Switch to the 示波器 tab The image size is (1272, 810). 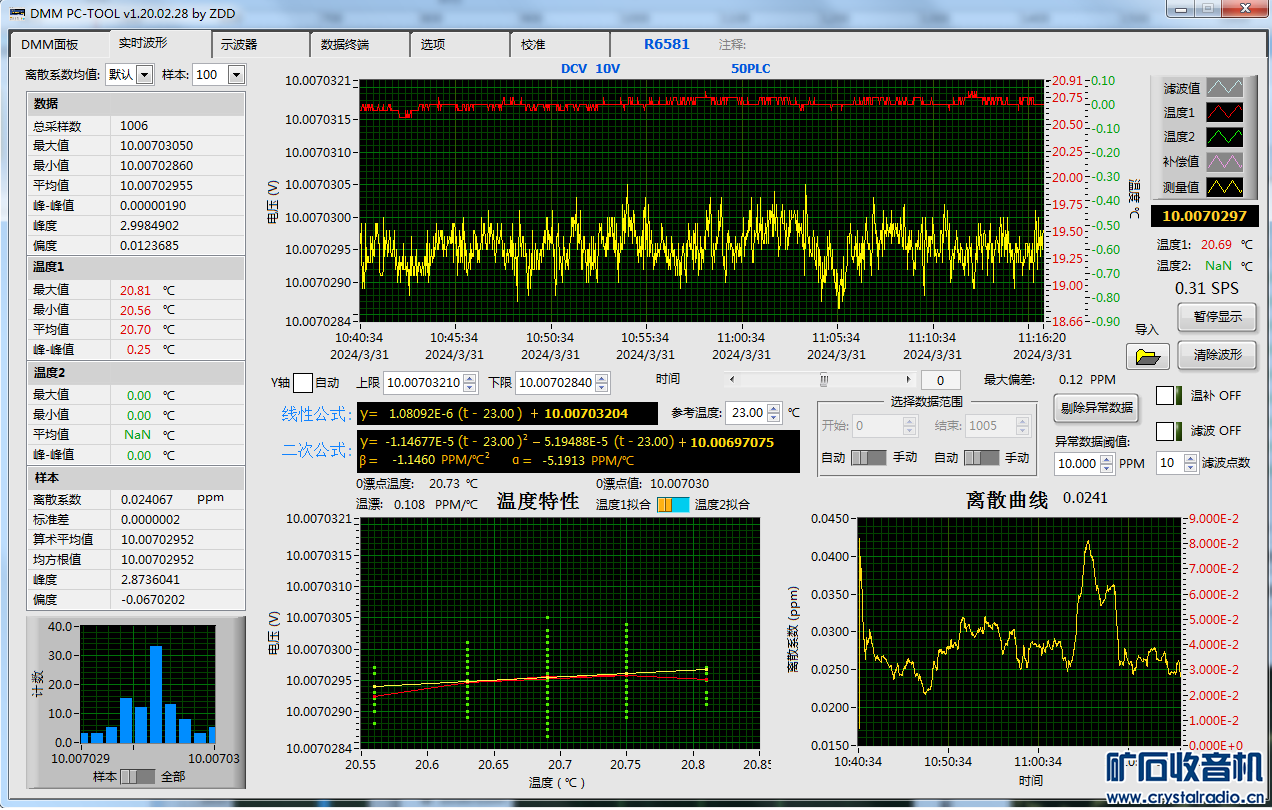(239, 45)
